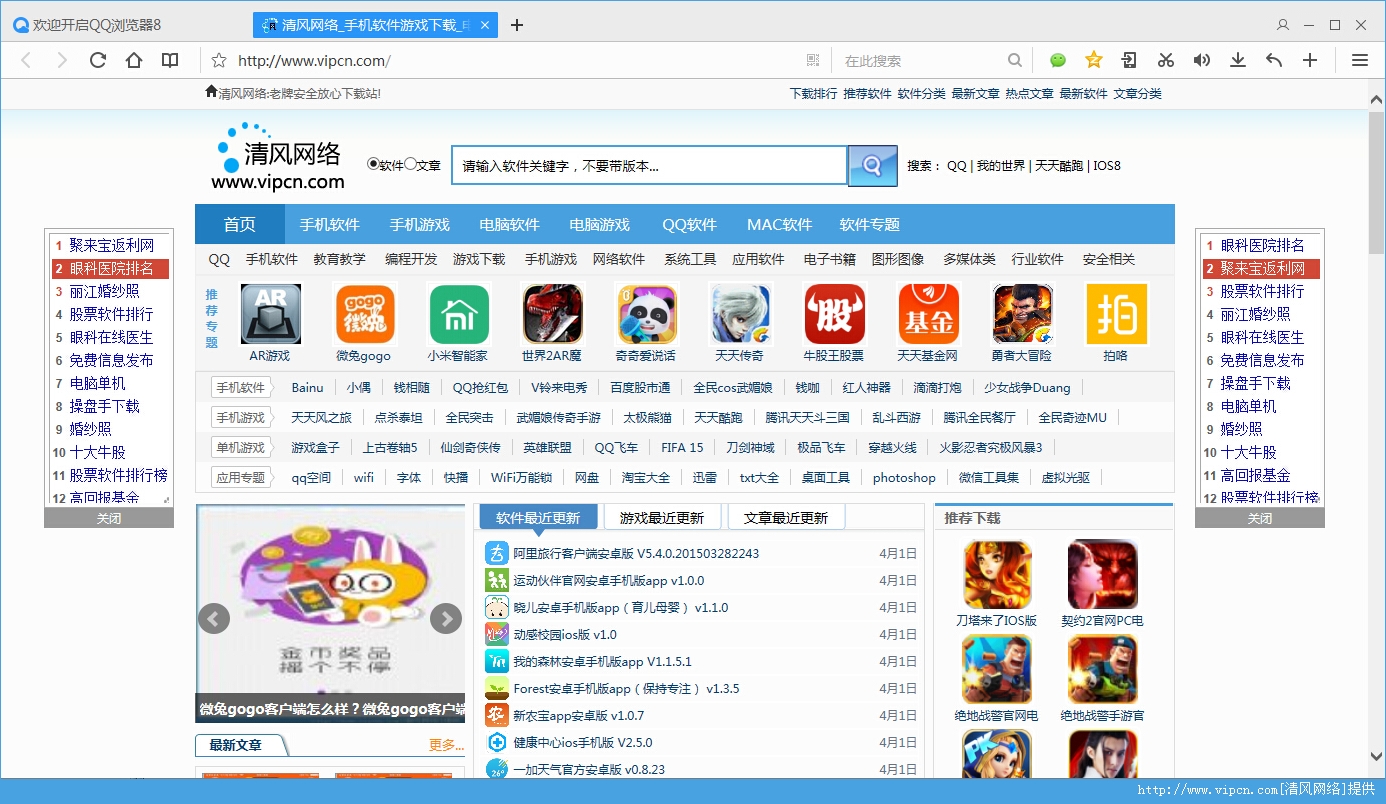Open the 世界2AR魔 app icon

pyautogui.click(x=552, y=314)
